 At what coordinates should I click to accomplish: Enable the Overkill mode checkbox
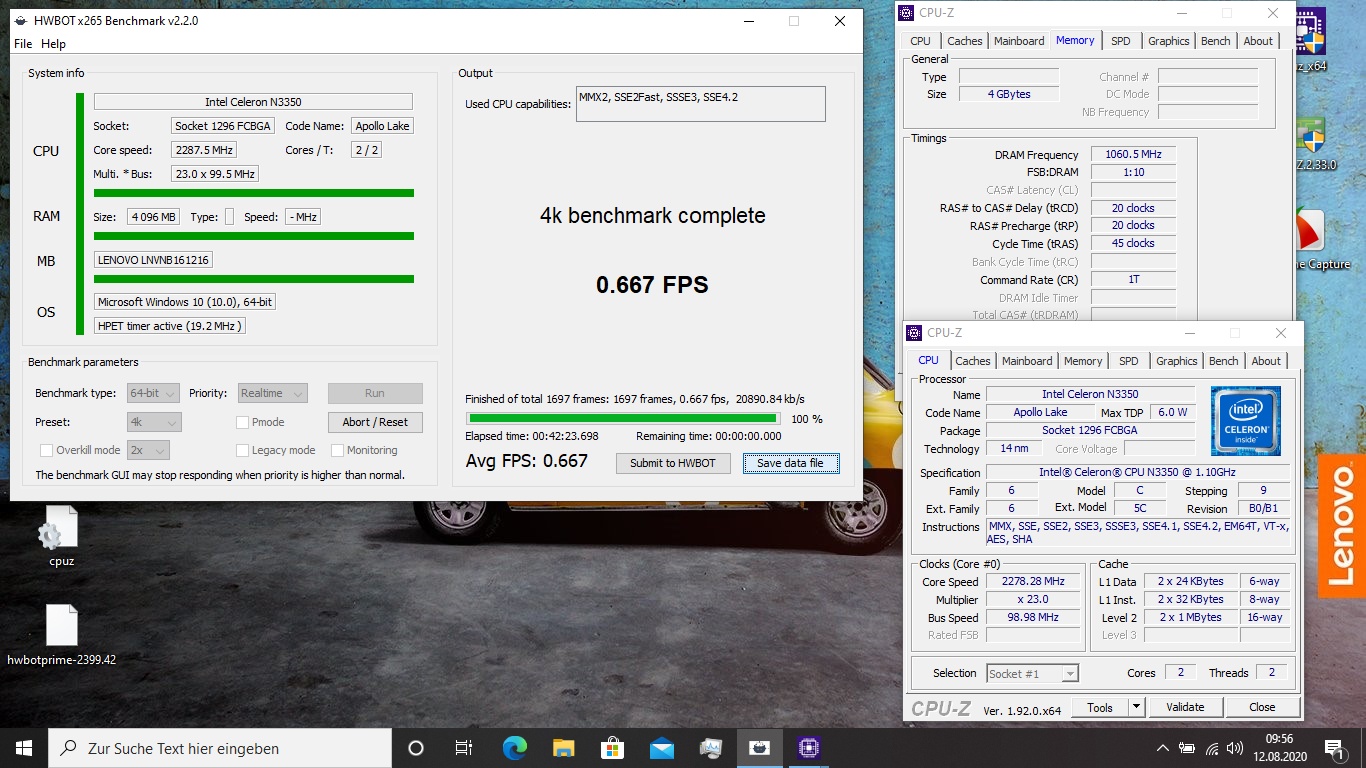click(x=46, y=450)
